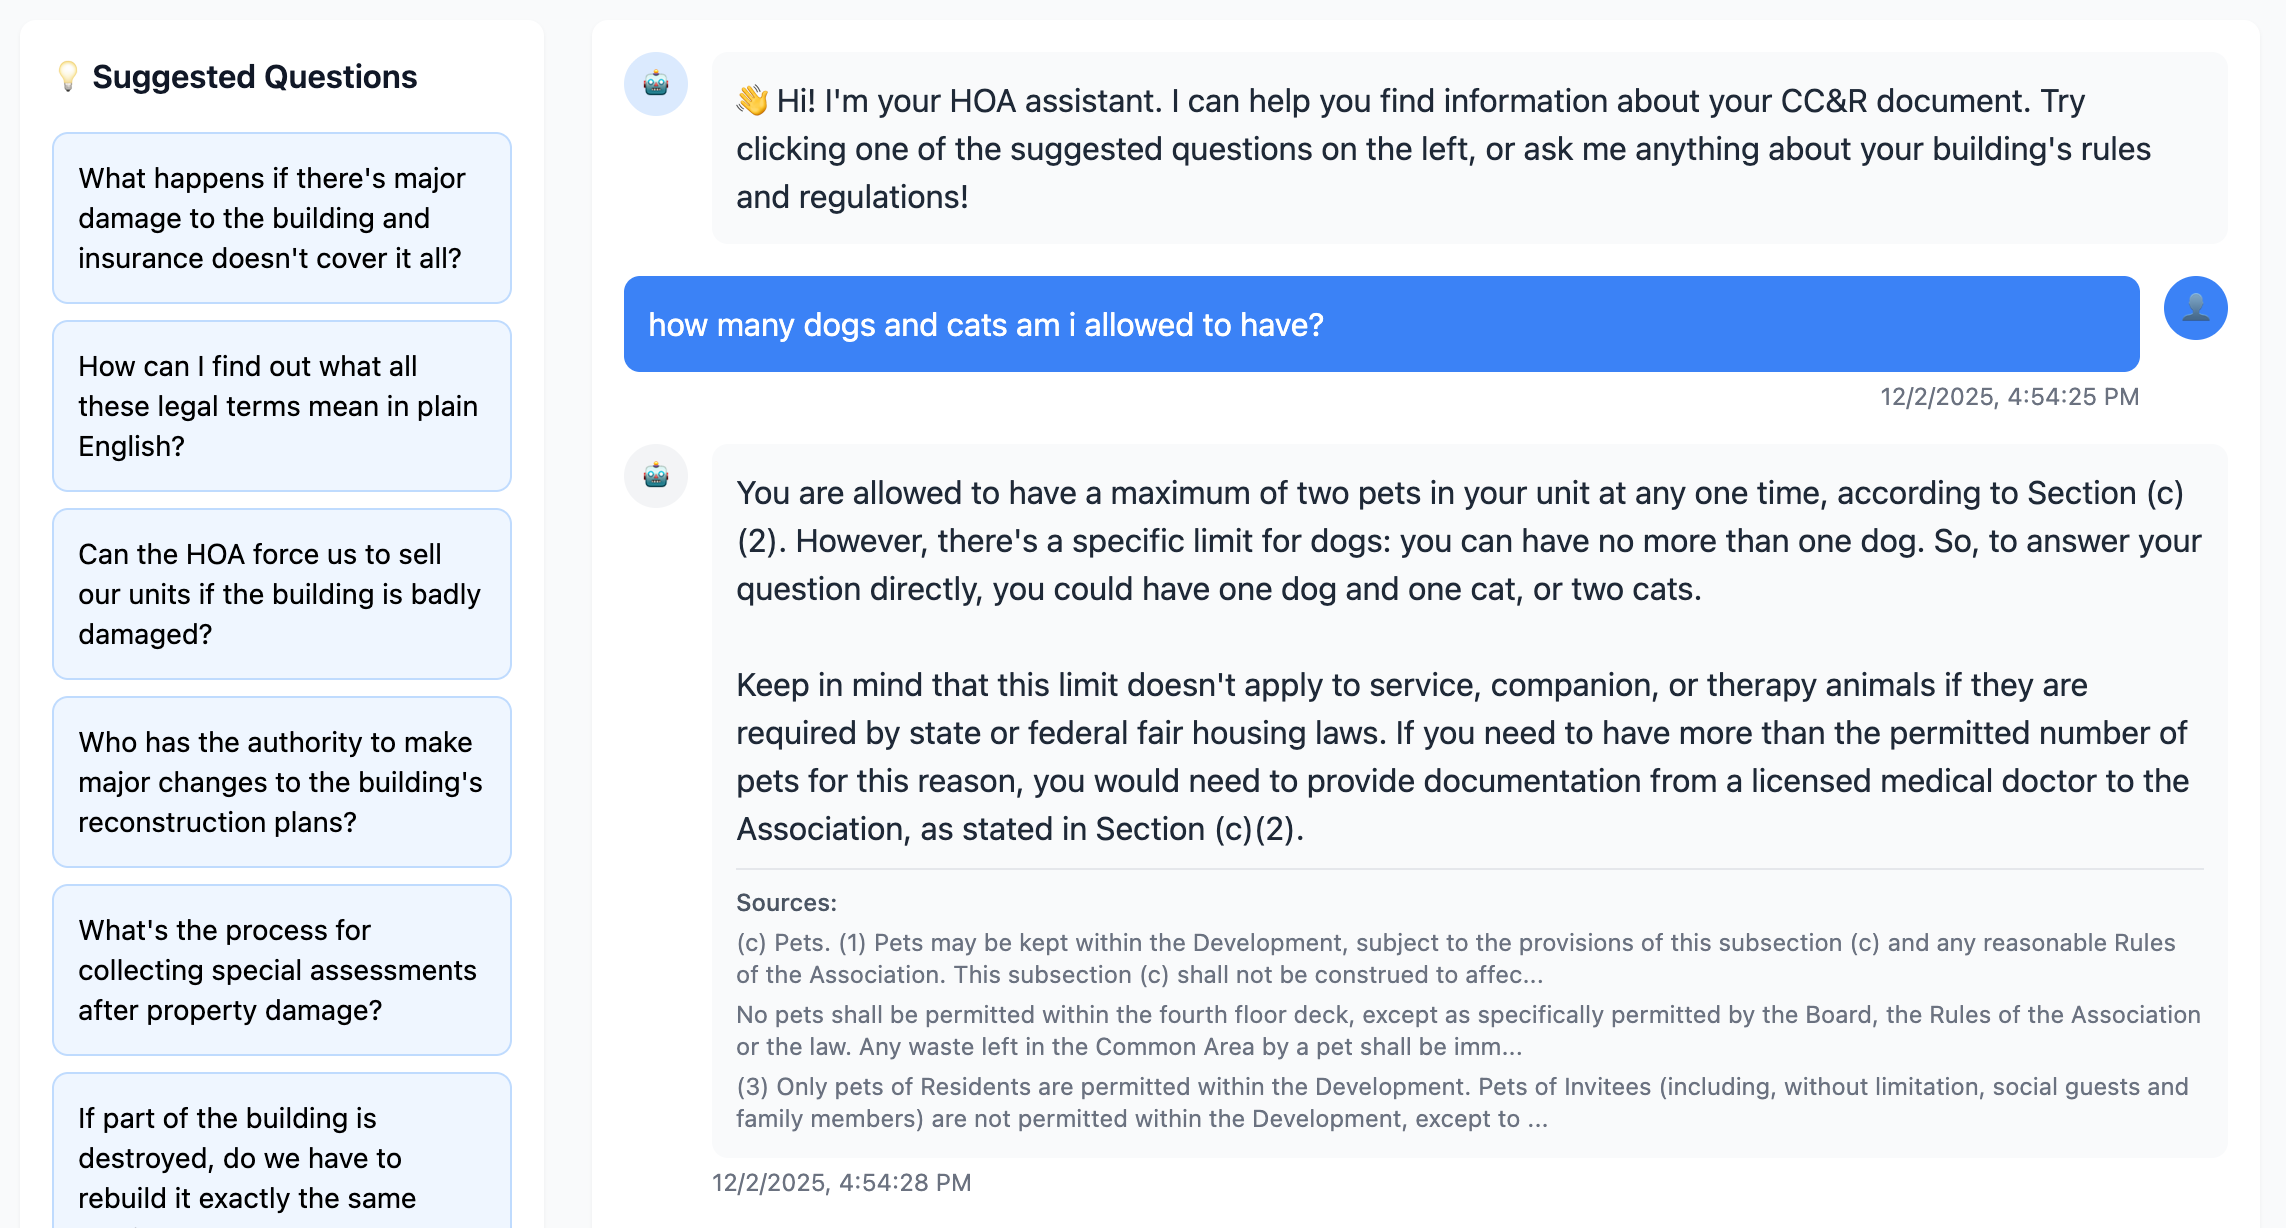Click the lightbulb icon beside Suggested Questions
Screen dimensions: 2286x1228
[68, 76]
